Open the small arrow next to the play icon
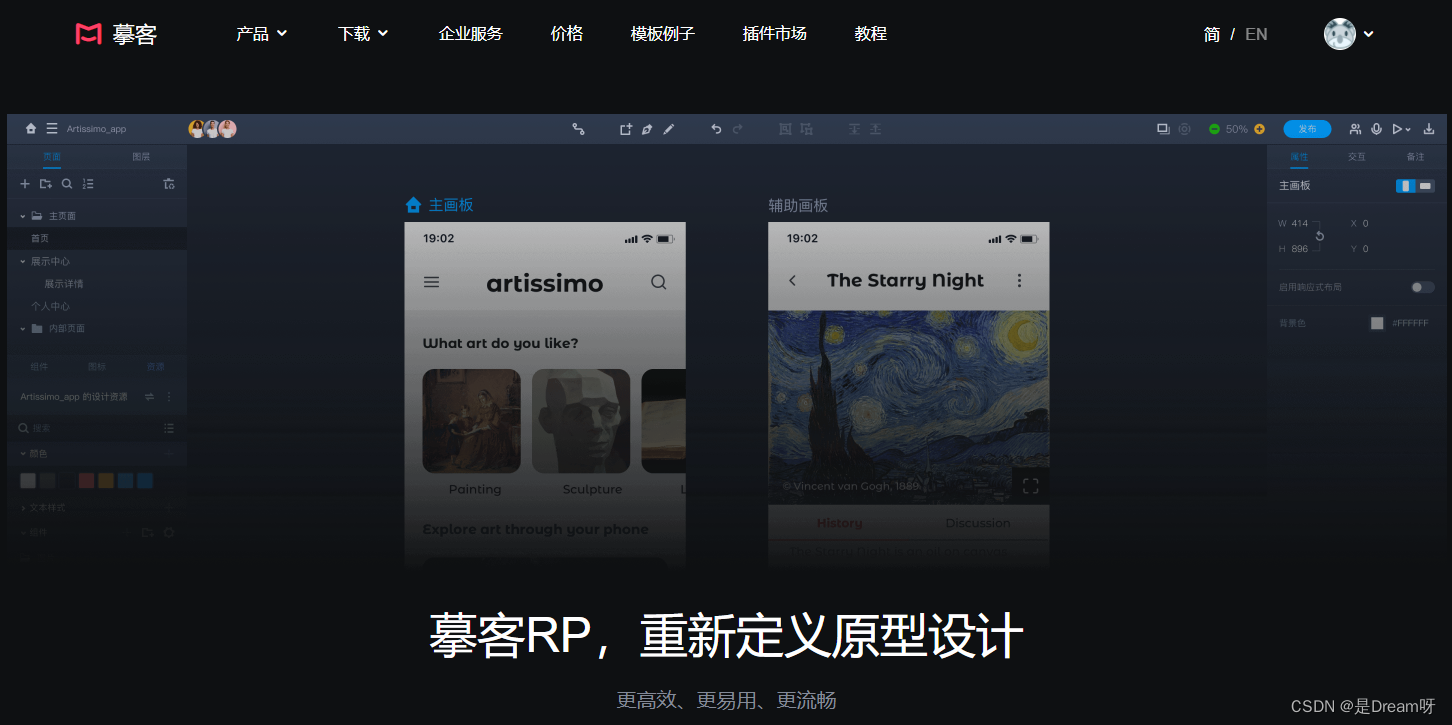The image size is (1452, 725). point(1409,130)
